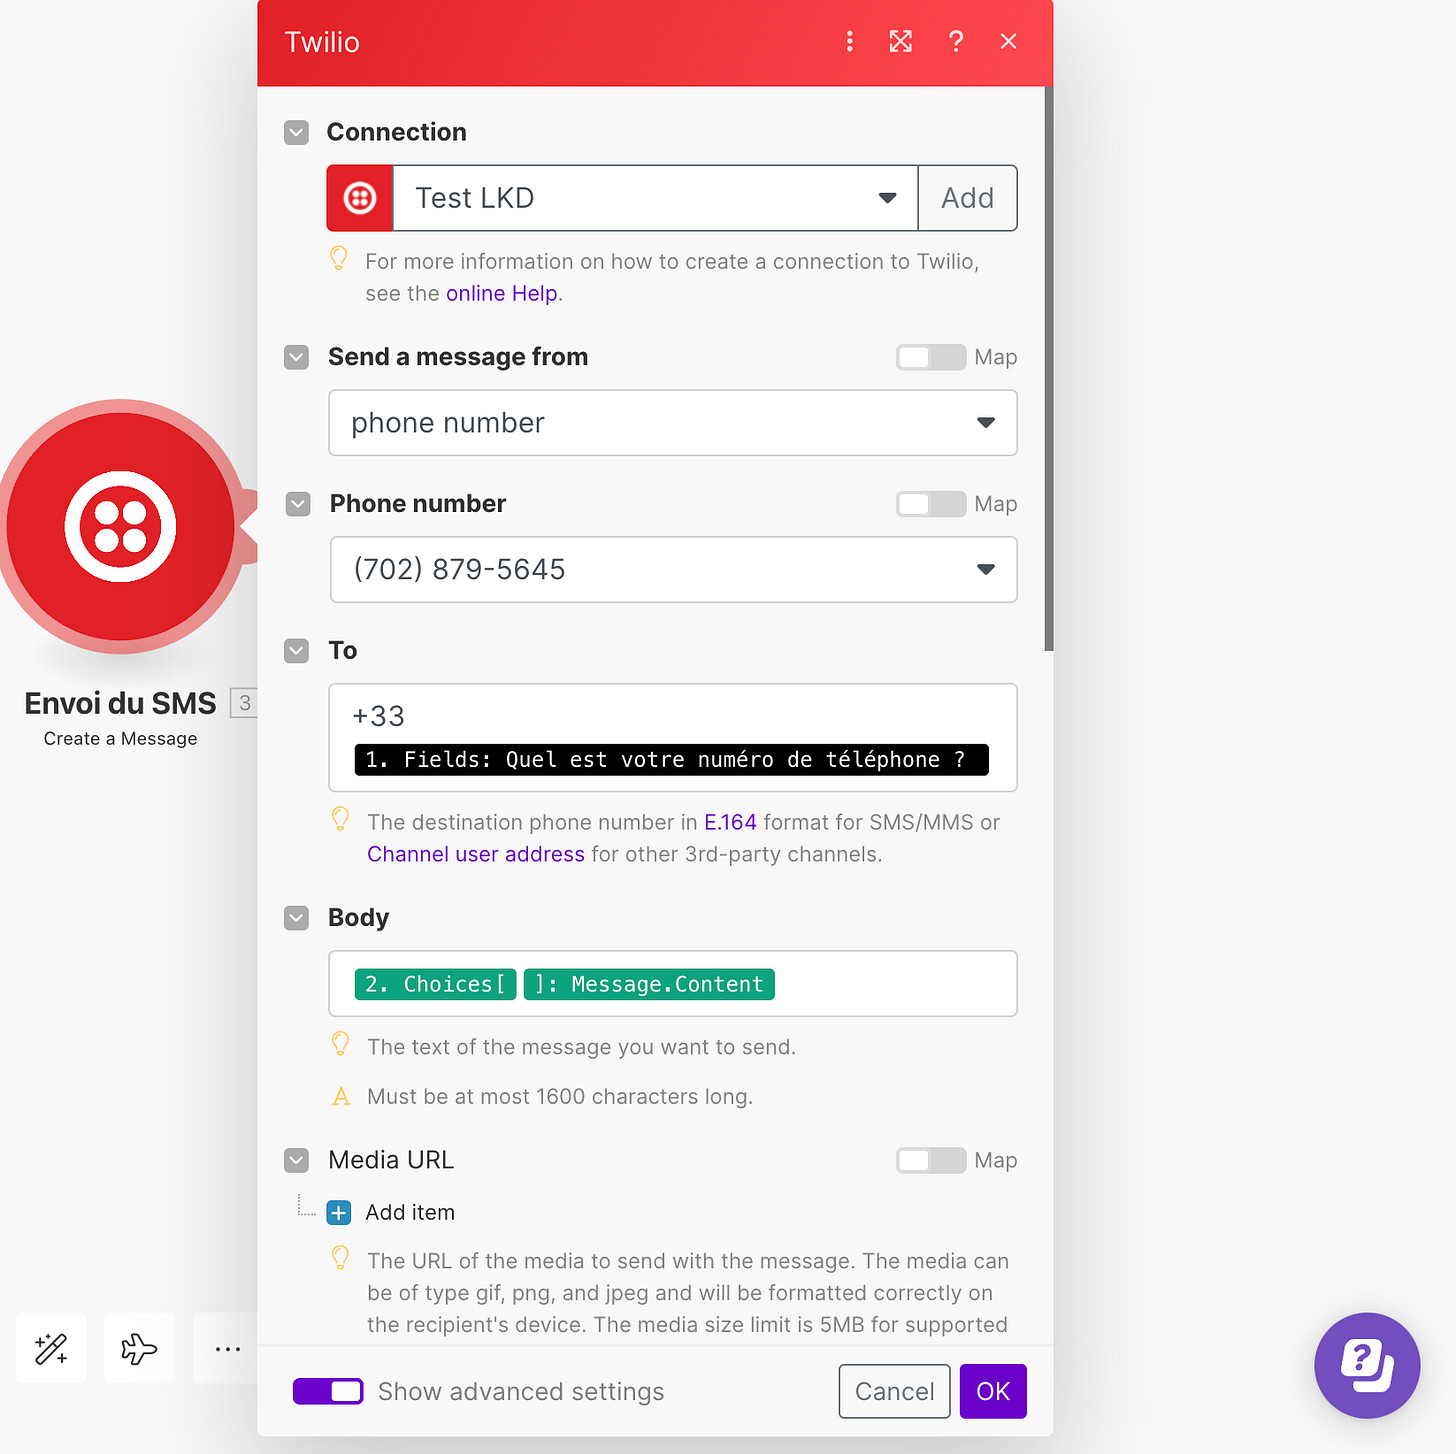Click the plus icon to add media item
The width and height of the screenshot is (1456, 1454).
(x=339, y=1213)
